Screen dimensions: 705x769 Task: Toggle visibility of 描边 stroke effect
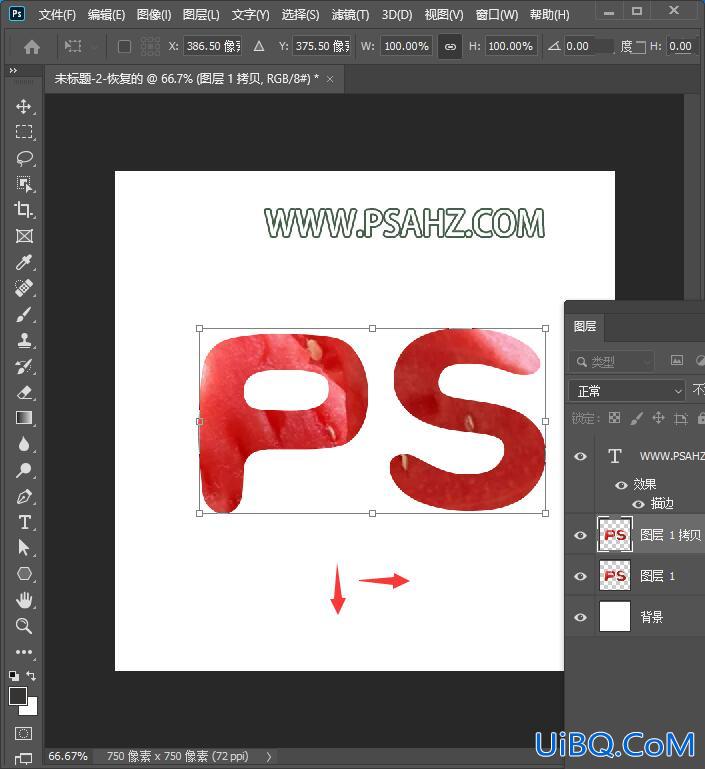[638, 504]
